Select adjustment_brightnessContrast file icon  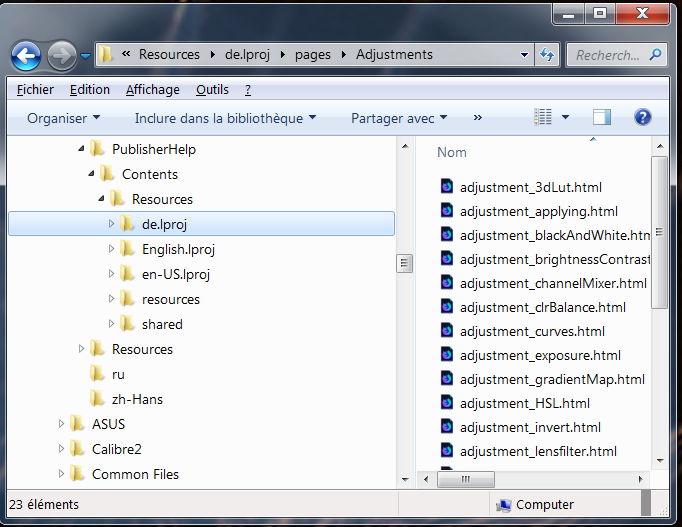tap(447, 259)
